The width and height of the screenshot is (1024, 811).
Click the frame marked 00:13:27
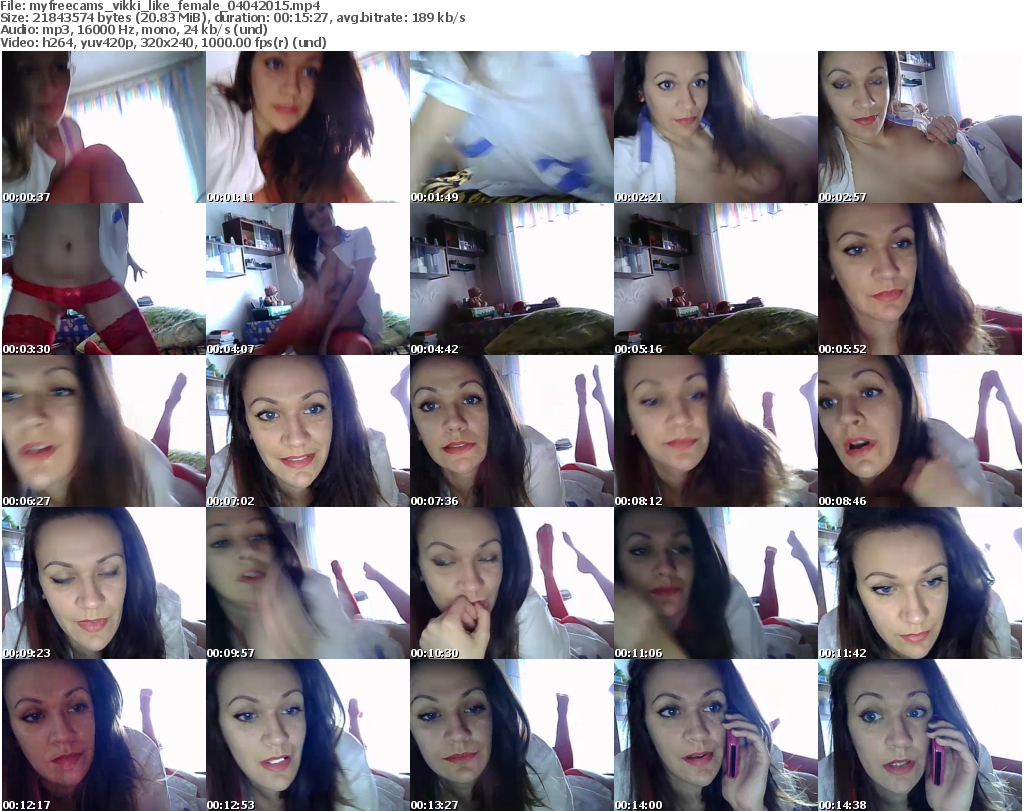pyautogui.click(x=511, y=735)
